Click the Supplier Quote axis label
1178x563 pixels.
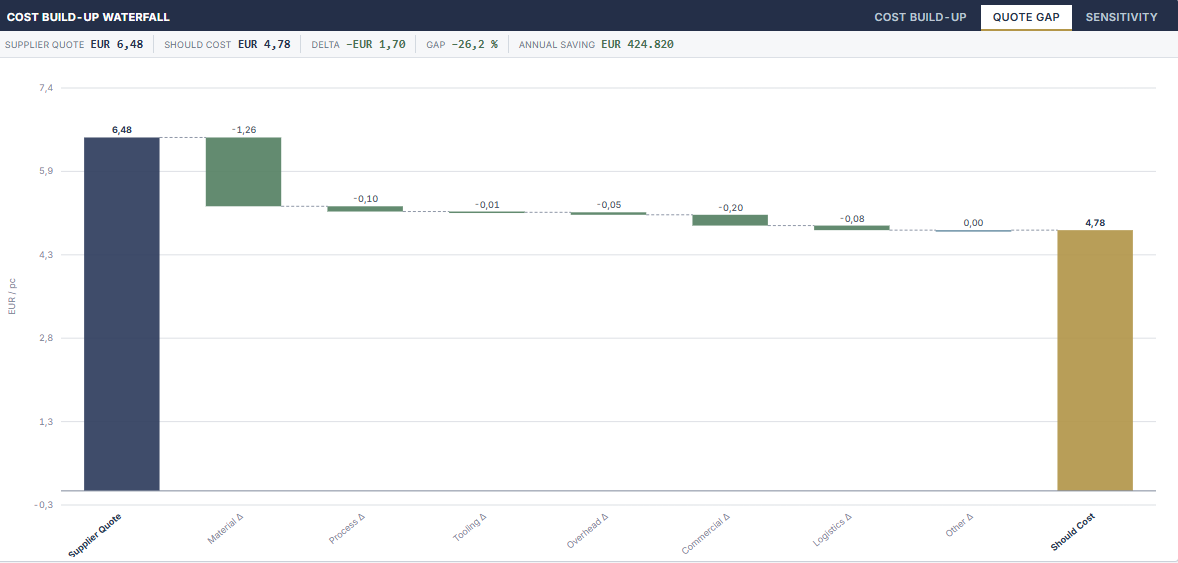pyautogui.click(x=95, y=535)
